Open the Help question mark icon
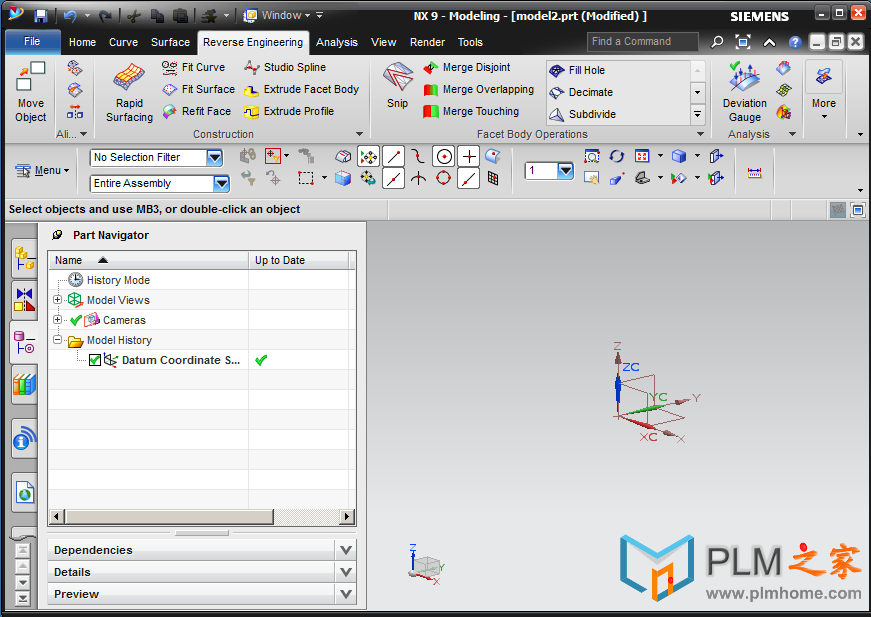871x617 pixels. pyautogui.click(x=795, y=42)
